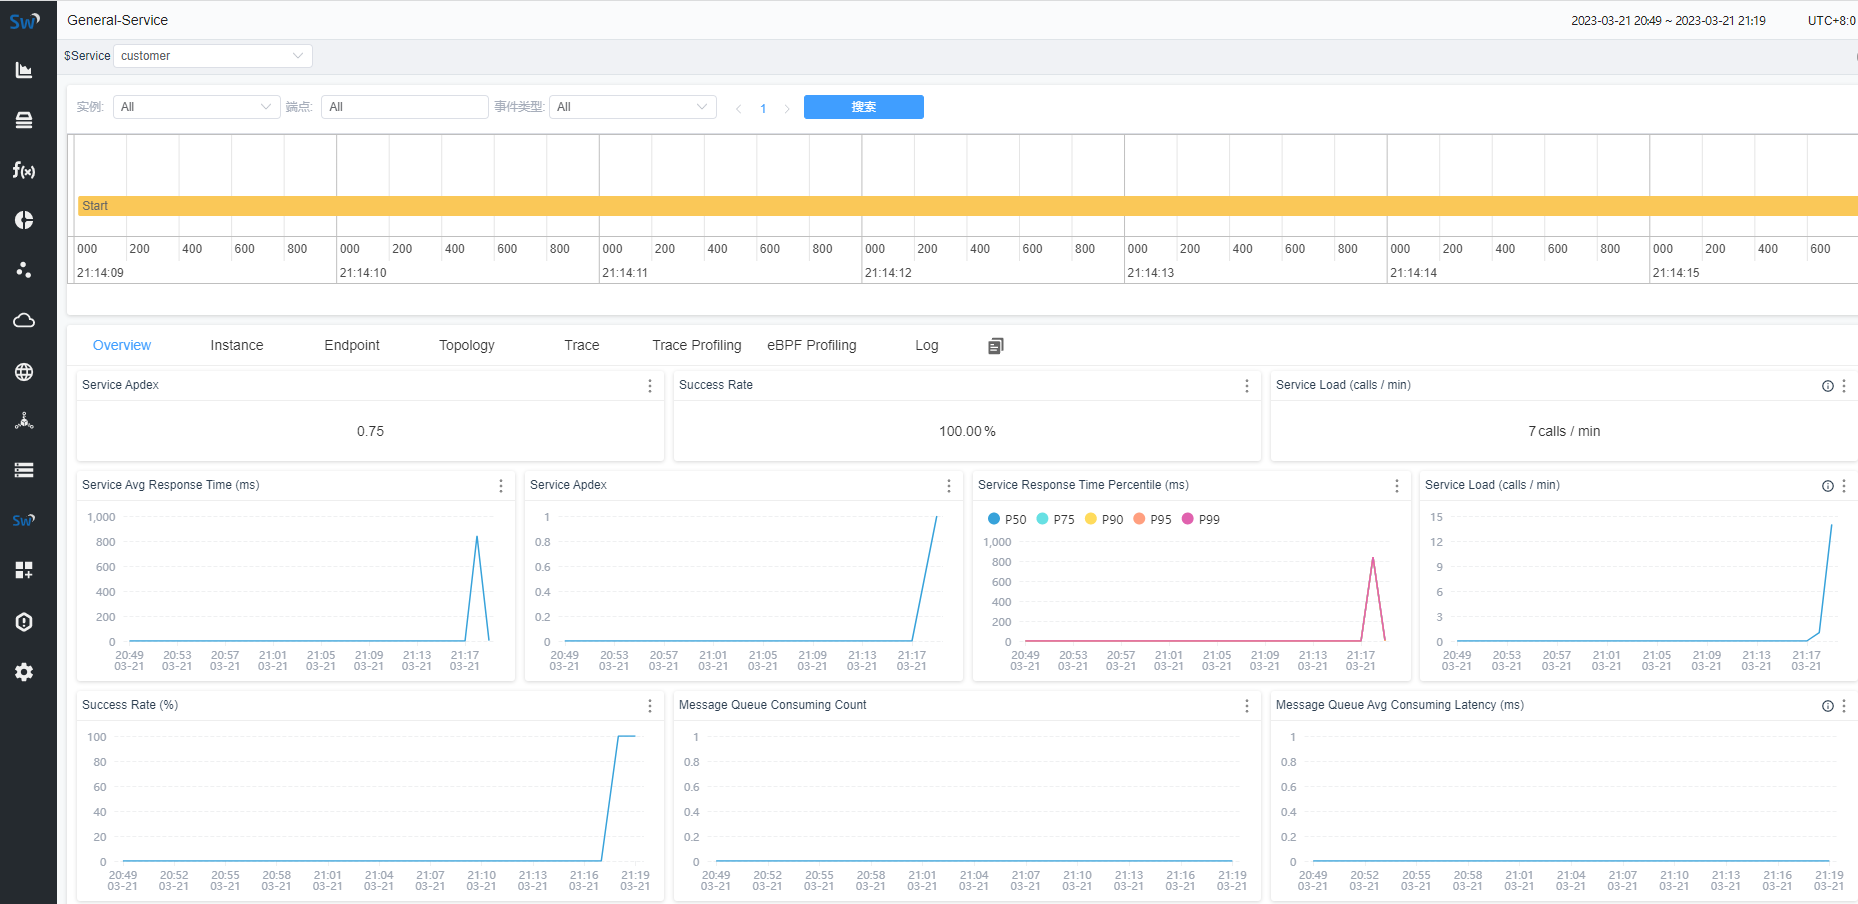This screenshot has width=1858, height=904.
Task: Toggle the P50 legend series
Action: 1007,519
